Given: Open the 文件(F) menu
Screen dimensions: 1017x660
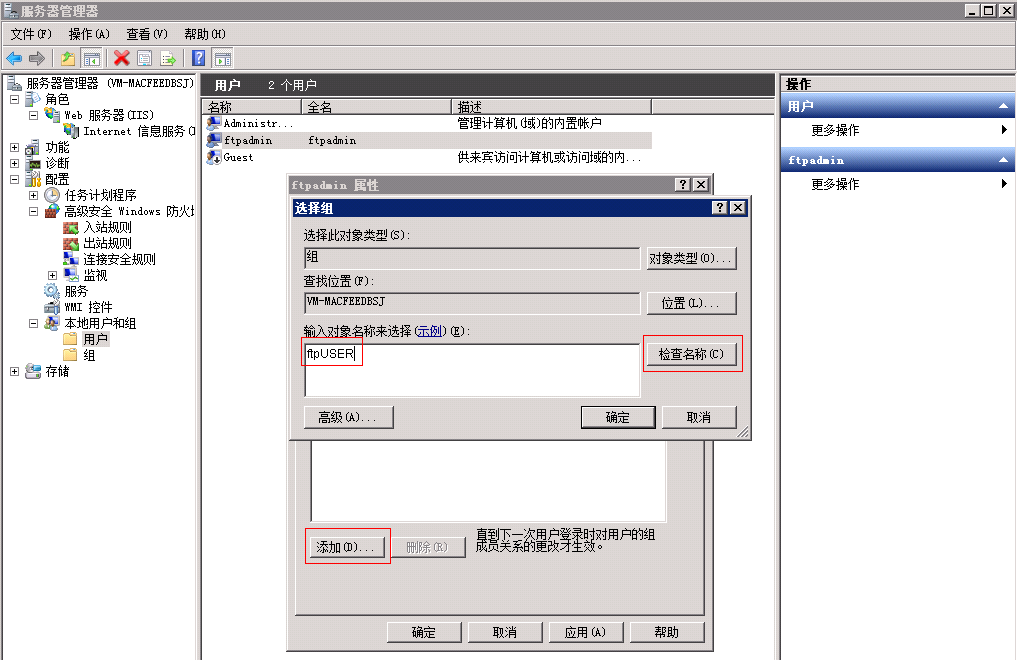Looking at the screenshot, I should (x=31, y=34).
